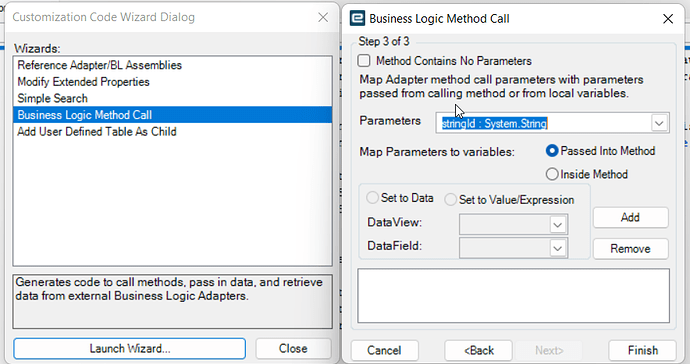Click the Launch Wizard button

pyautogui.click(x=129, y=349)
